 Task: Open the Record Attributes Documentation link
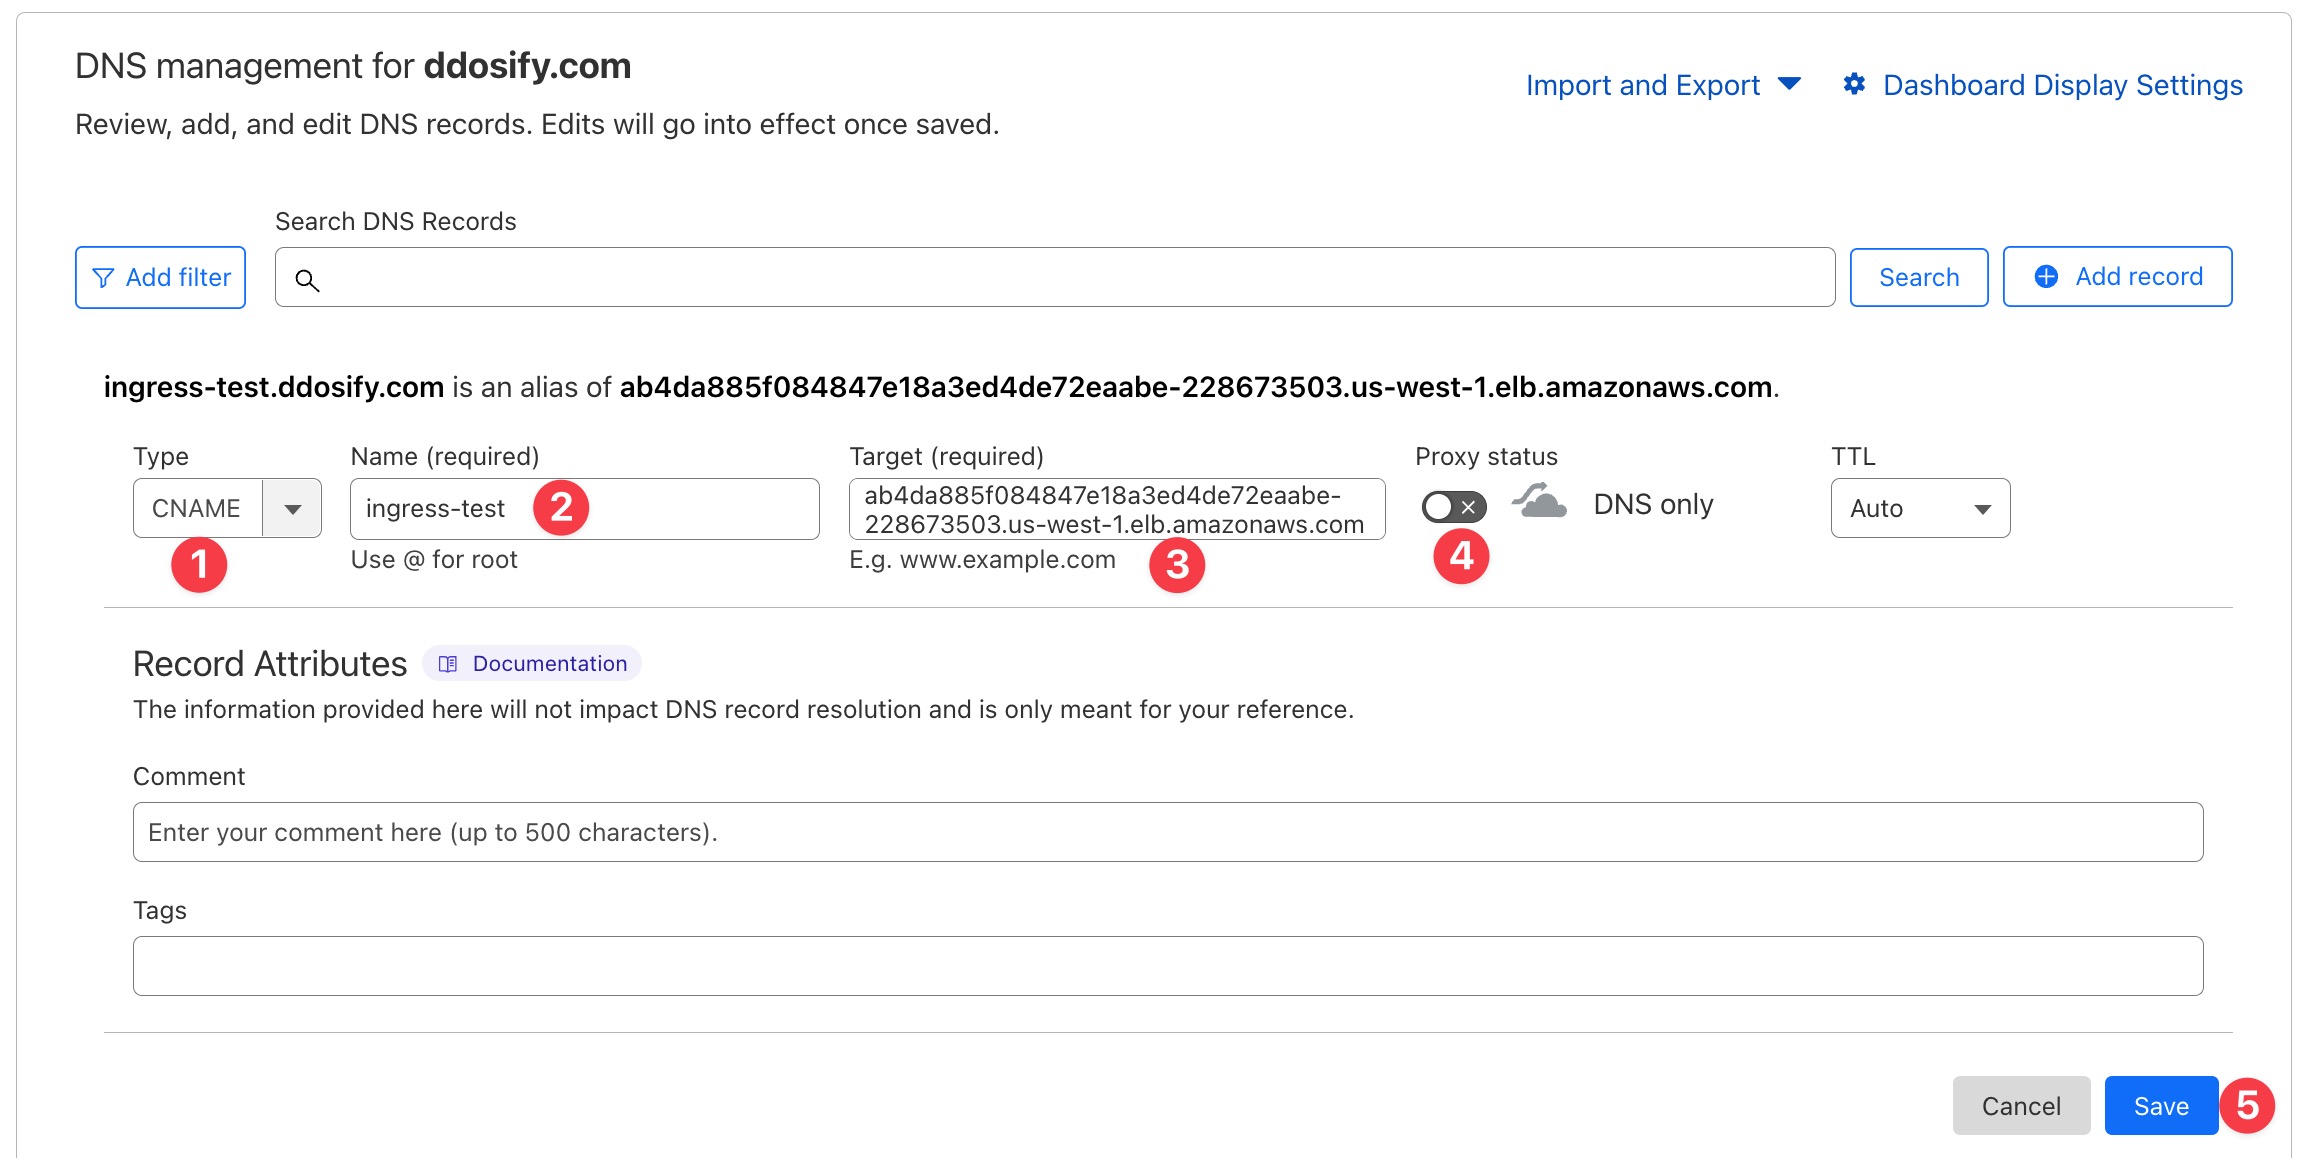click(x=548, y=663)
